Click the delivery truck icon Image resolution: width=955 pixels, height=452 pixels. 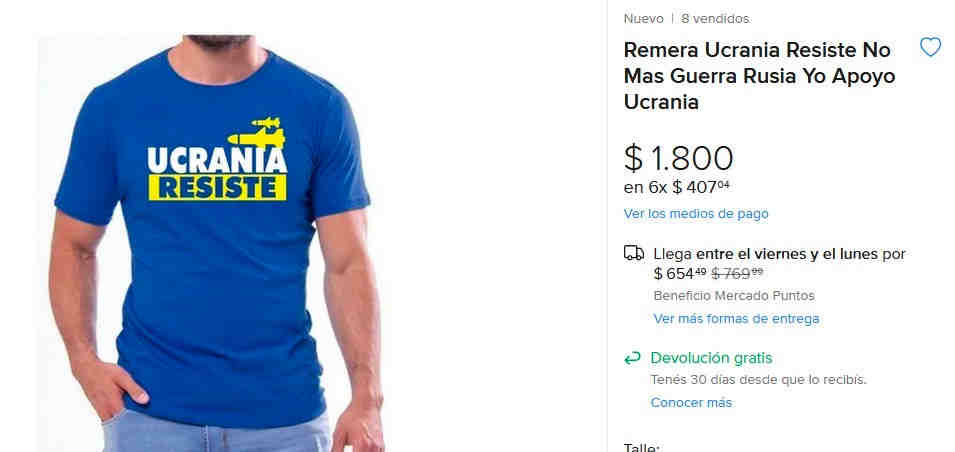point(633,253)
